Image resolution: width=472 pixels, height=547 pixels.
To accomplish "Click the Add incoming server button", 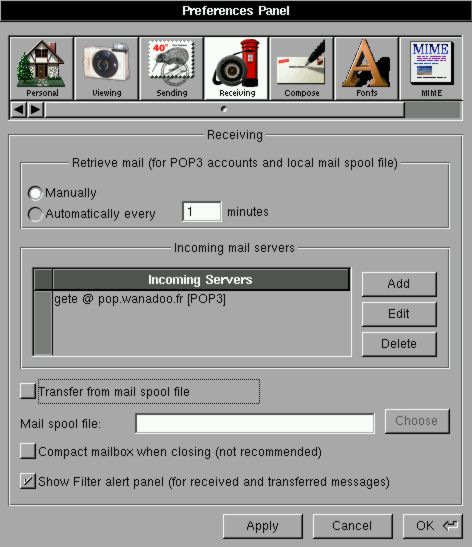I will click(399, 284).
